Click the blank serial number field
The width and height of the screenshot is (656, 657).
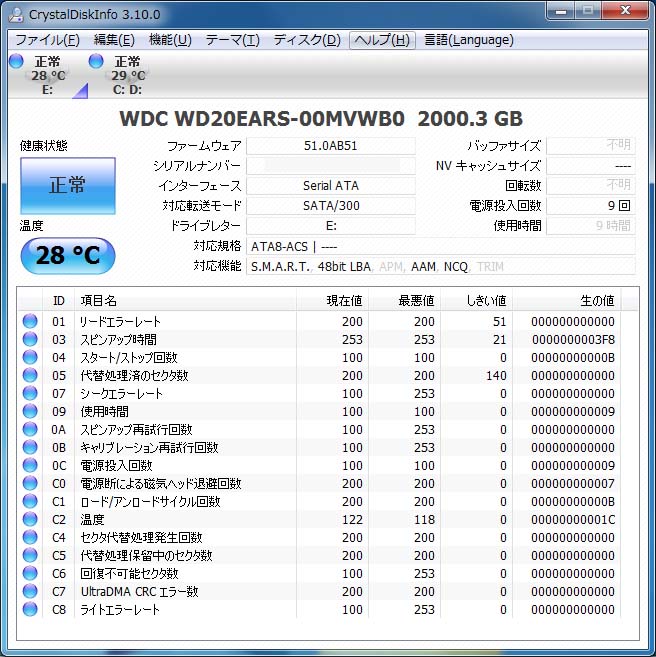[x=331, y=166]
